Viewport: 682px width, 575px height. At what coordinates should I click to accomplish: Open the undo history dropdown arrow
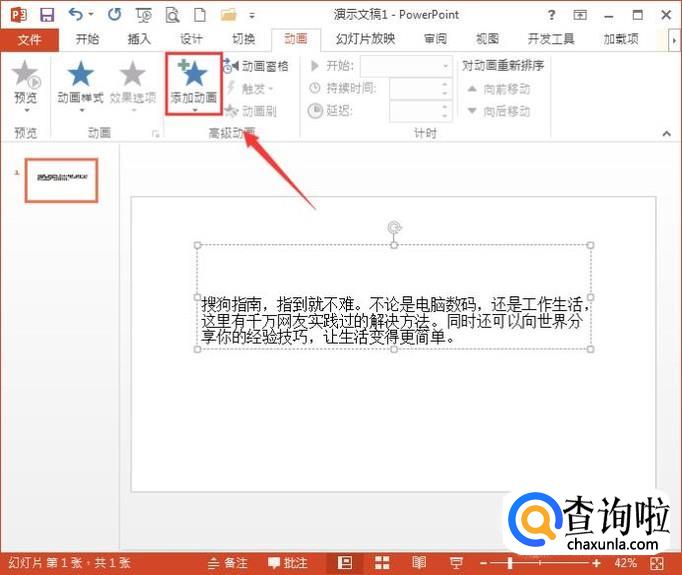click(91, 15)
